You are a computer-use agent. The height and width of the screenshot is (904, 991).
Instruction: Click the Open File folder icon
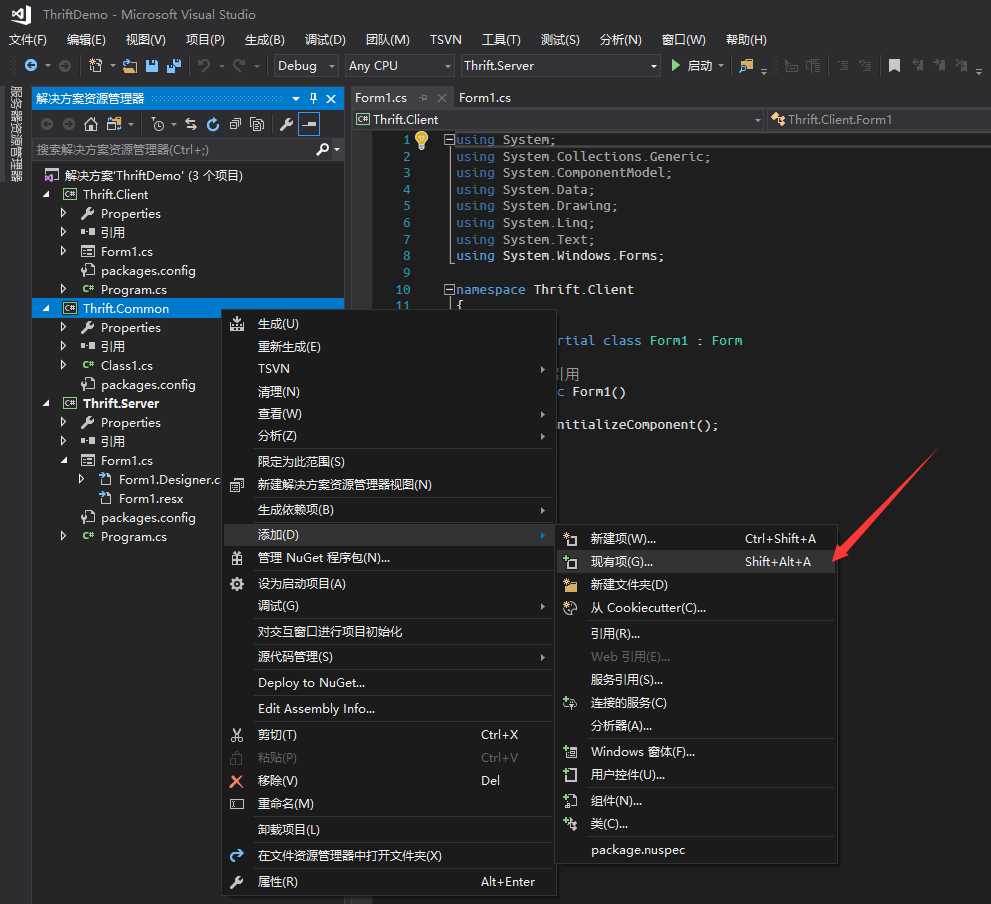(x=130, y=65)
